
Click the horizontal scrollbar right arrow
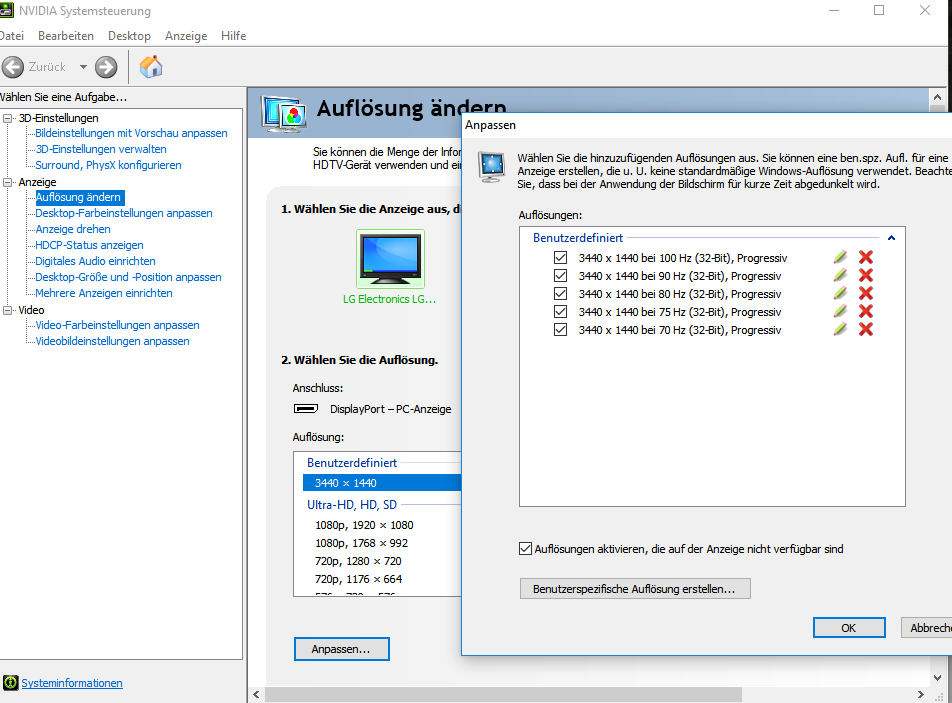(921, 695)
